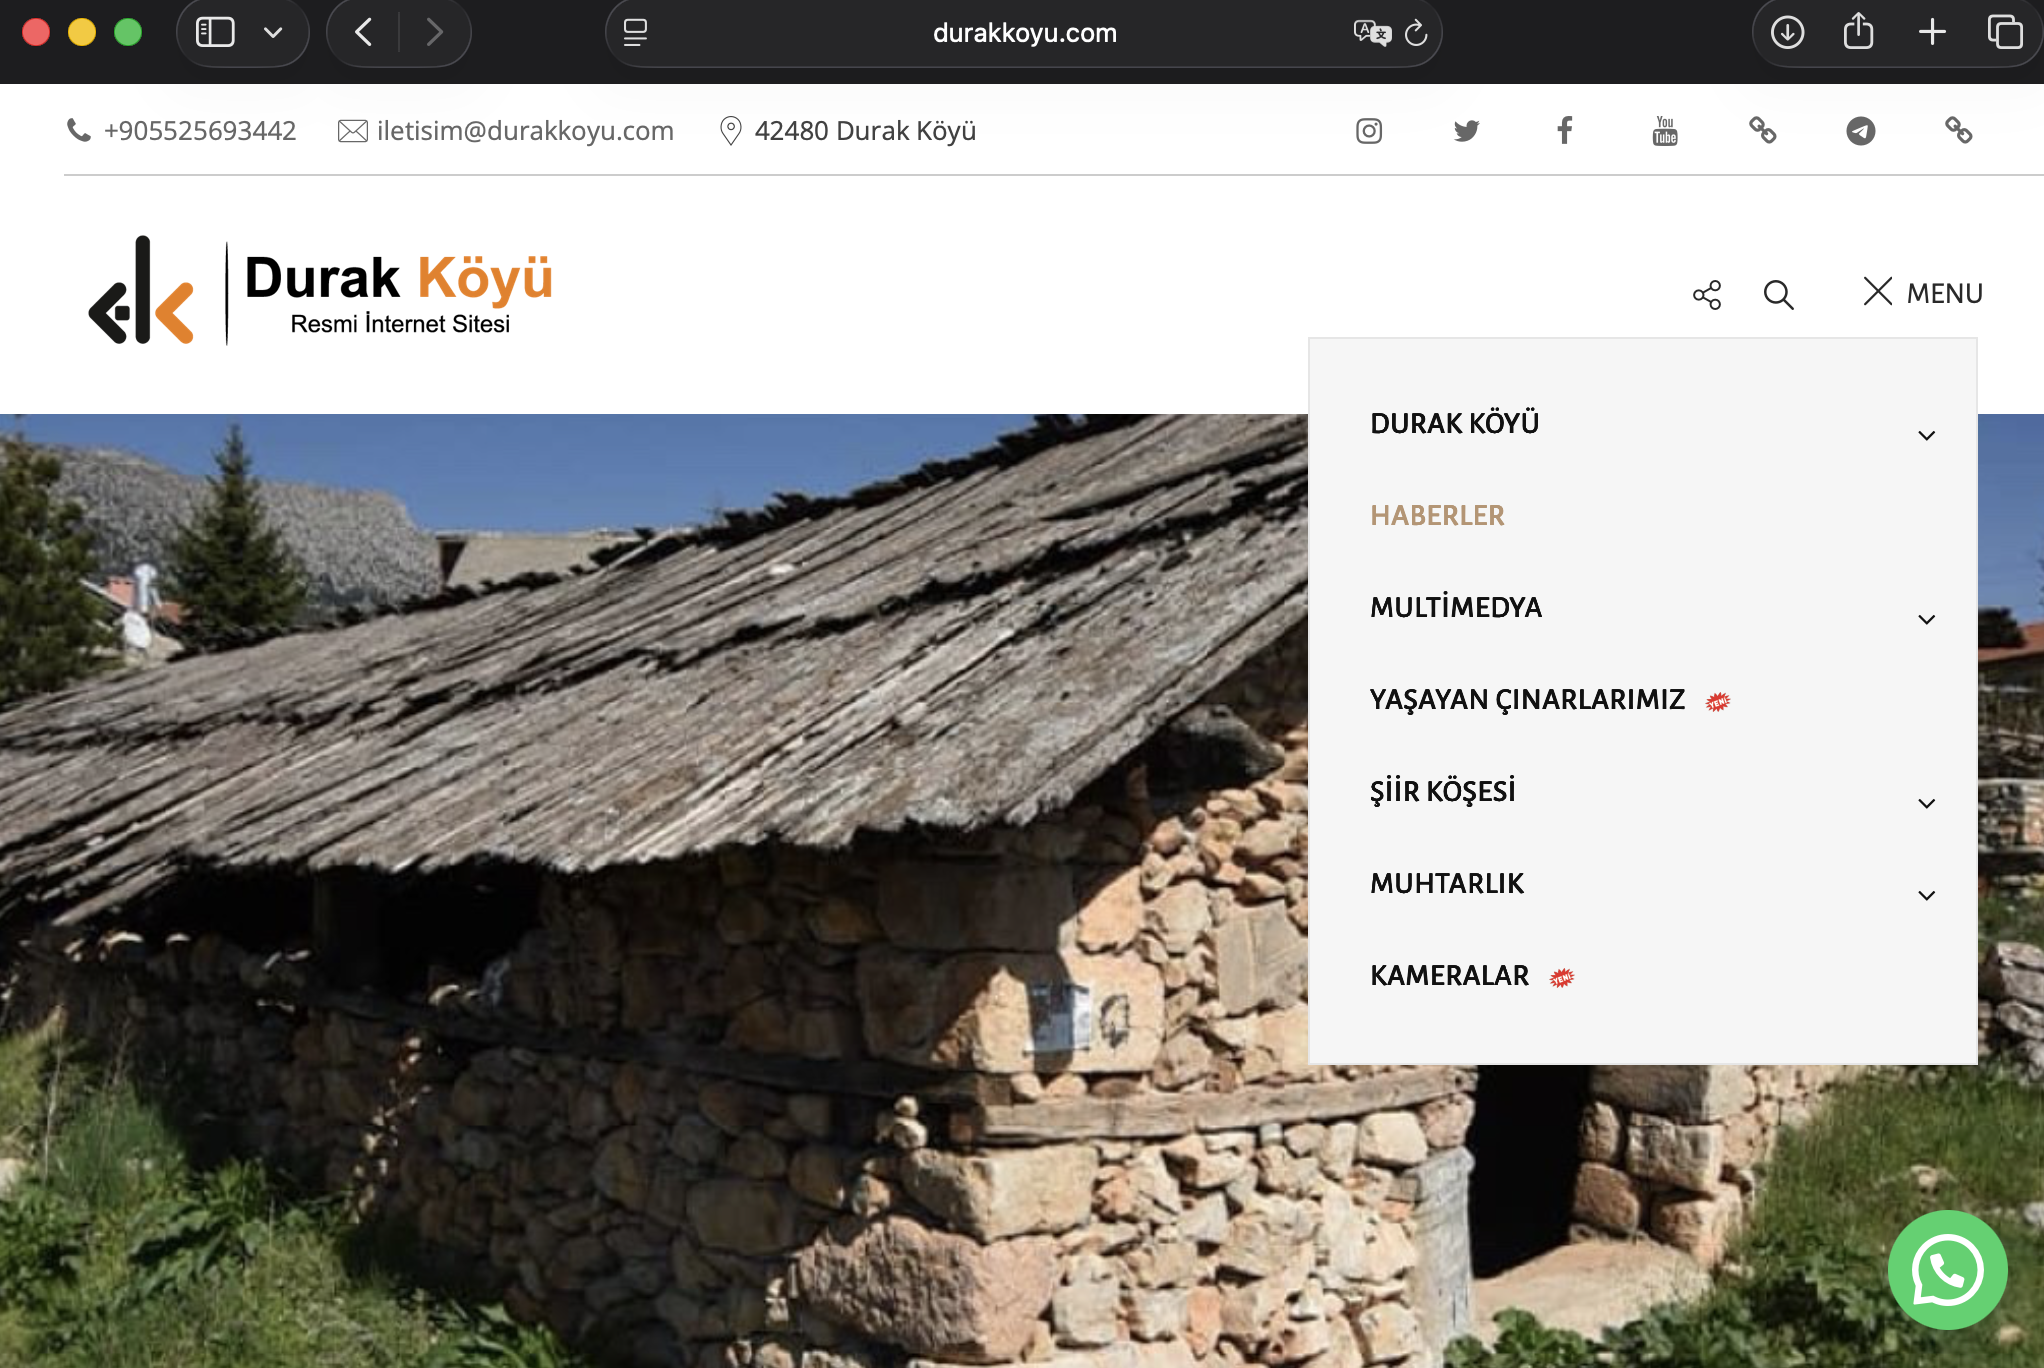Click the floating WhatsApp chat button
Viewport: 2044px width, 1368px height.
click(1947, 1270)
